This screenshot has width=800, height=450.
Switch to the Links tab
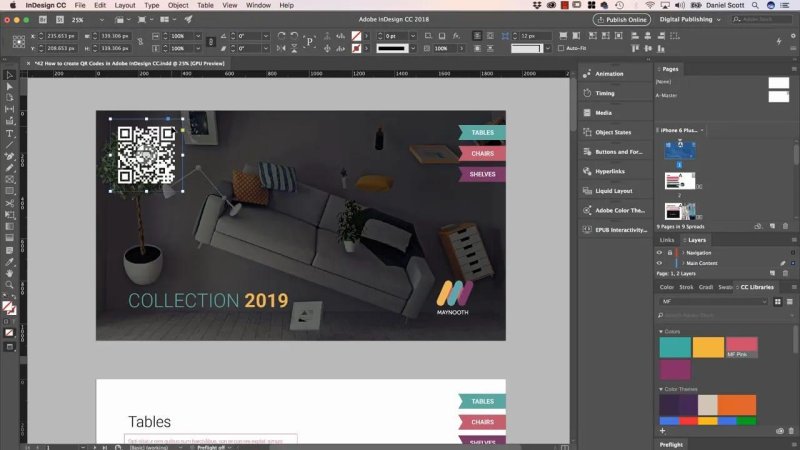pos(667,240)
